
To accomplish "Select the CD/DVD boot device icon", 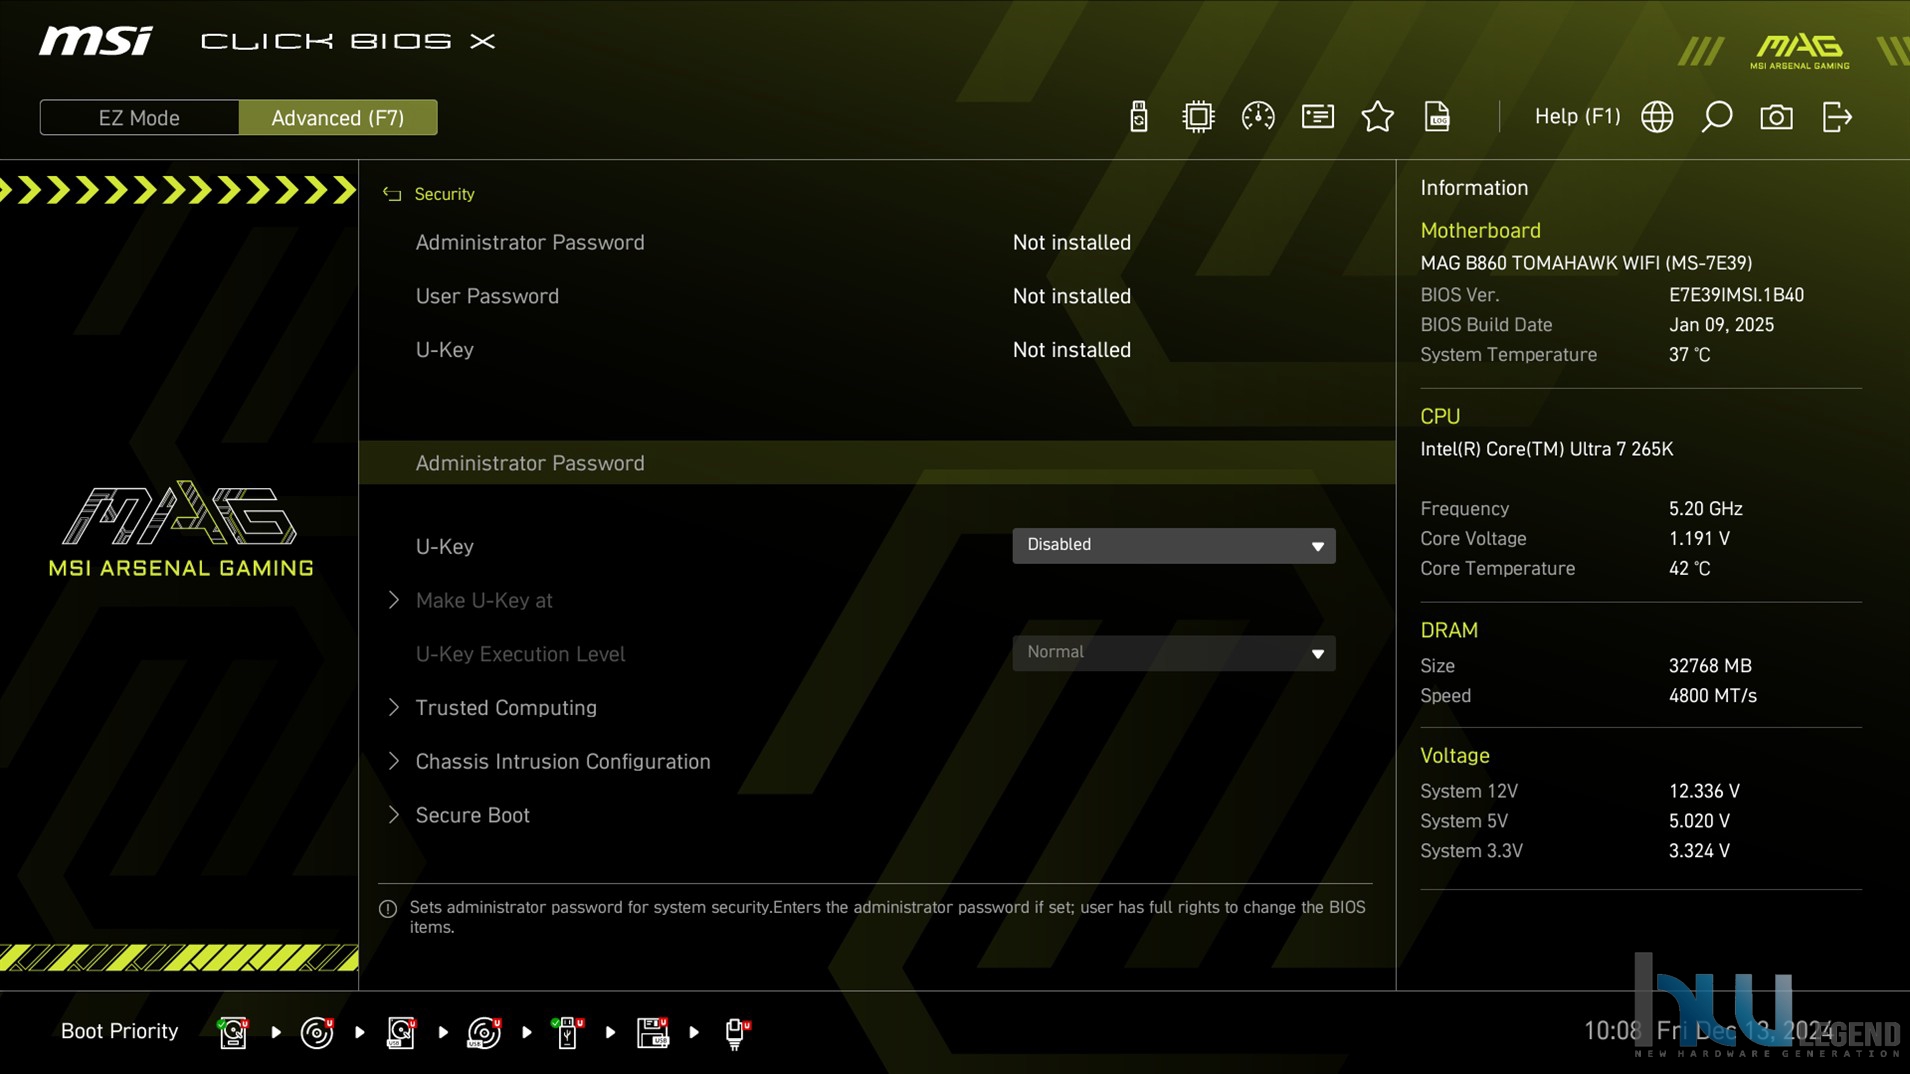I will [x=317, y=1032].
